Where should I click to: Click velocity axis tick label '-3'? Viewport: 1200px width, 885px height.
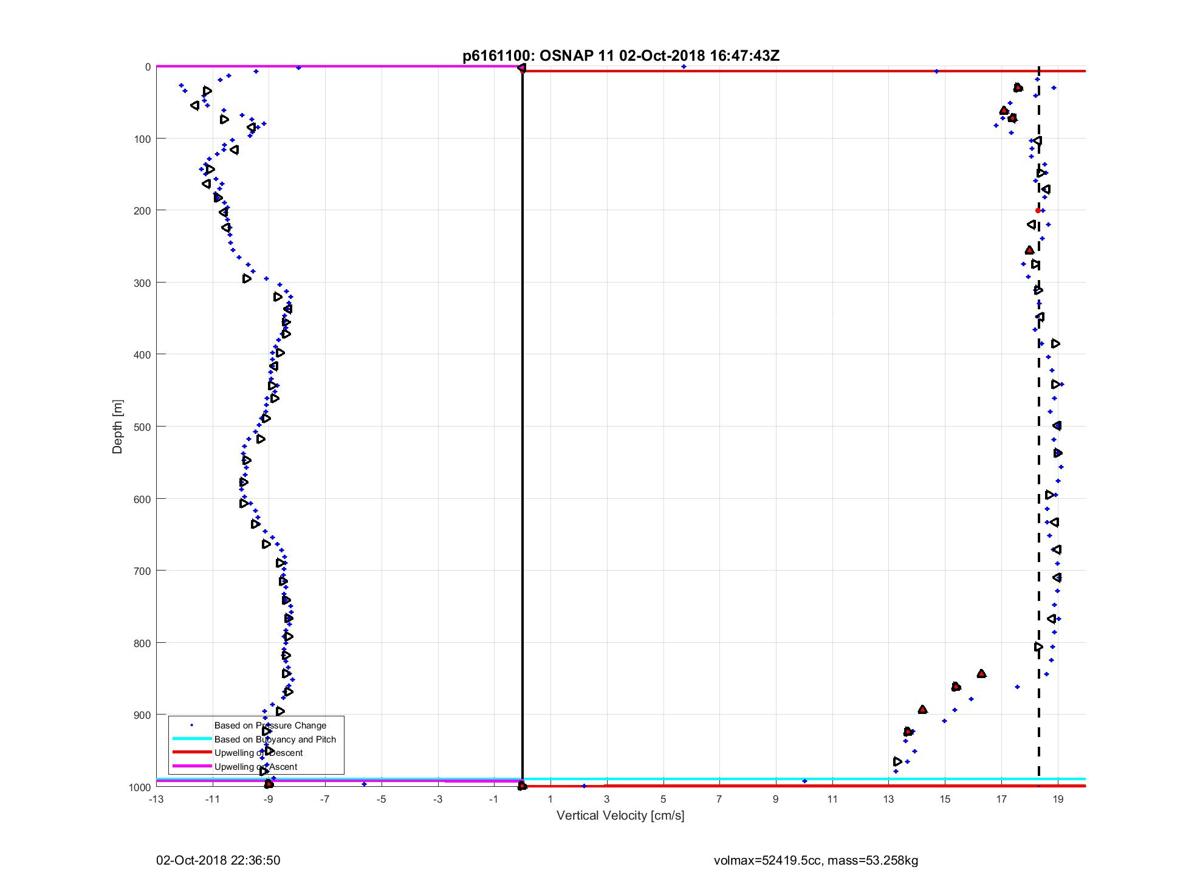437,799
